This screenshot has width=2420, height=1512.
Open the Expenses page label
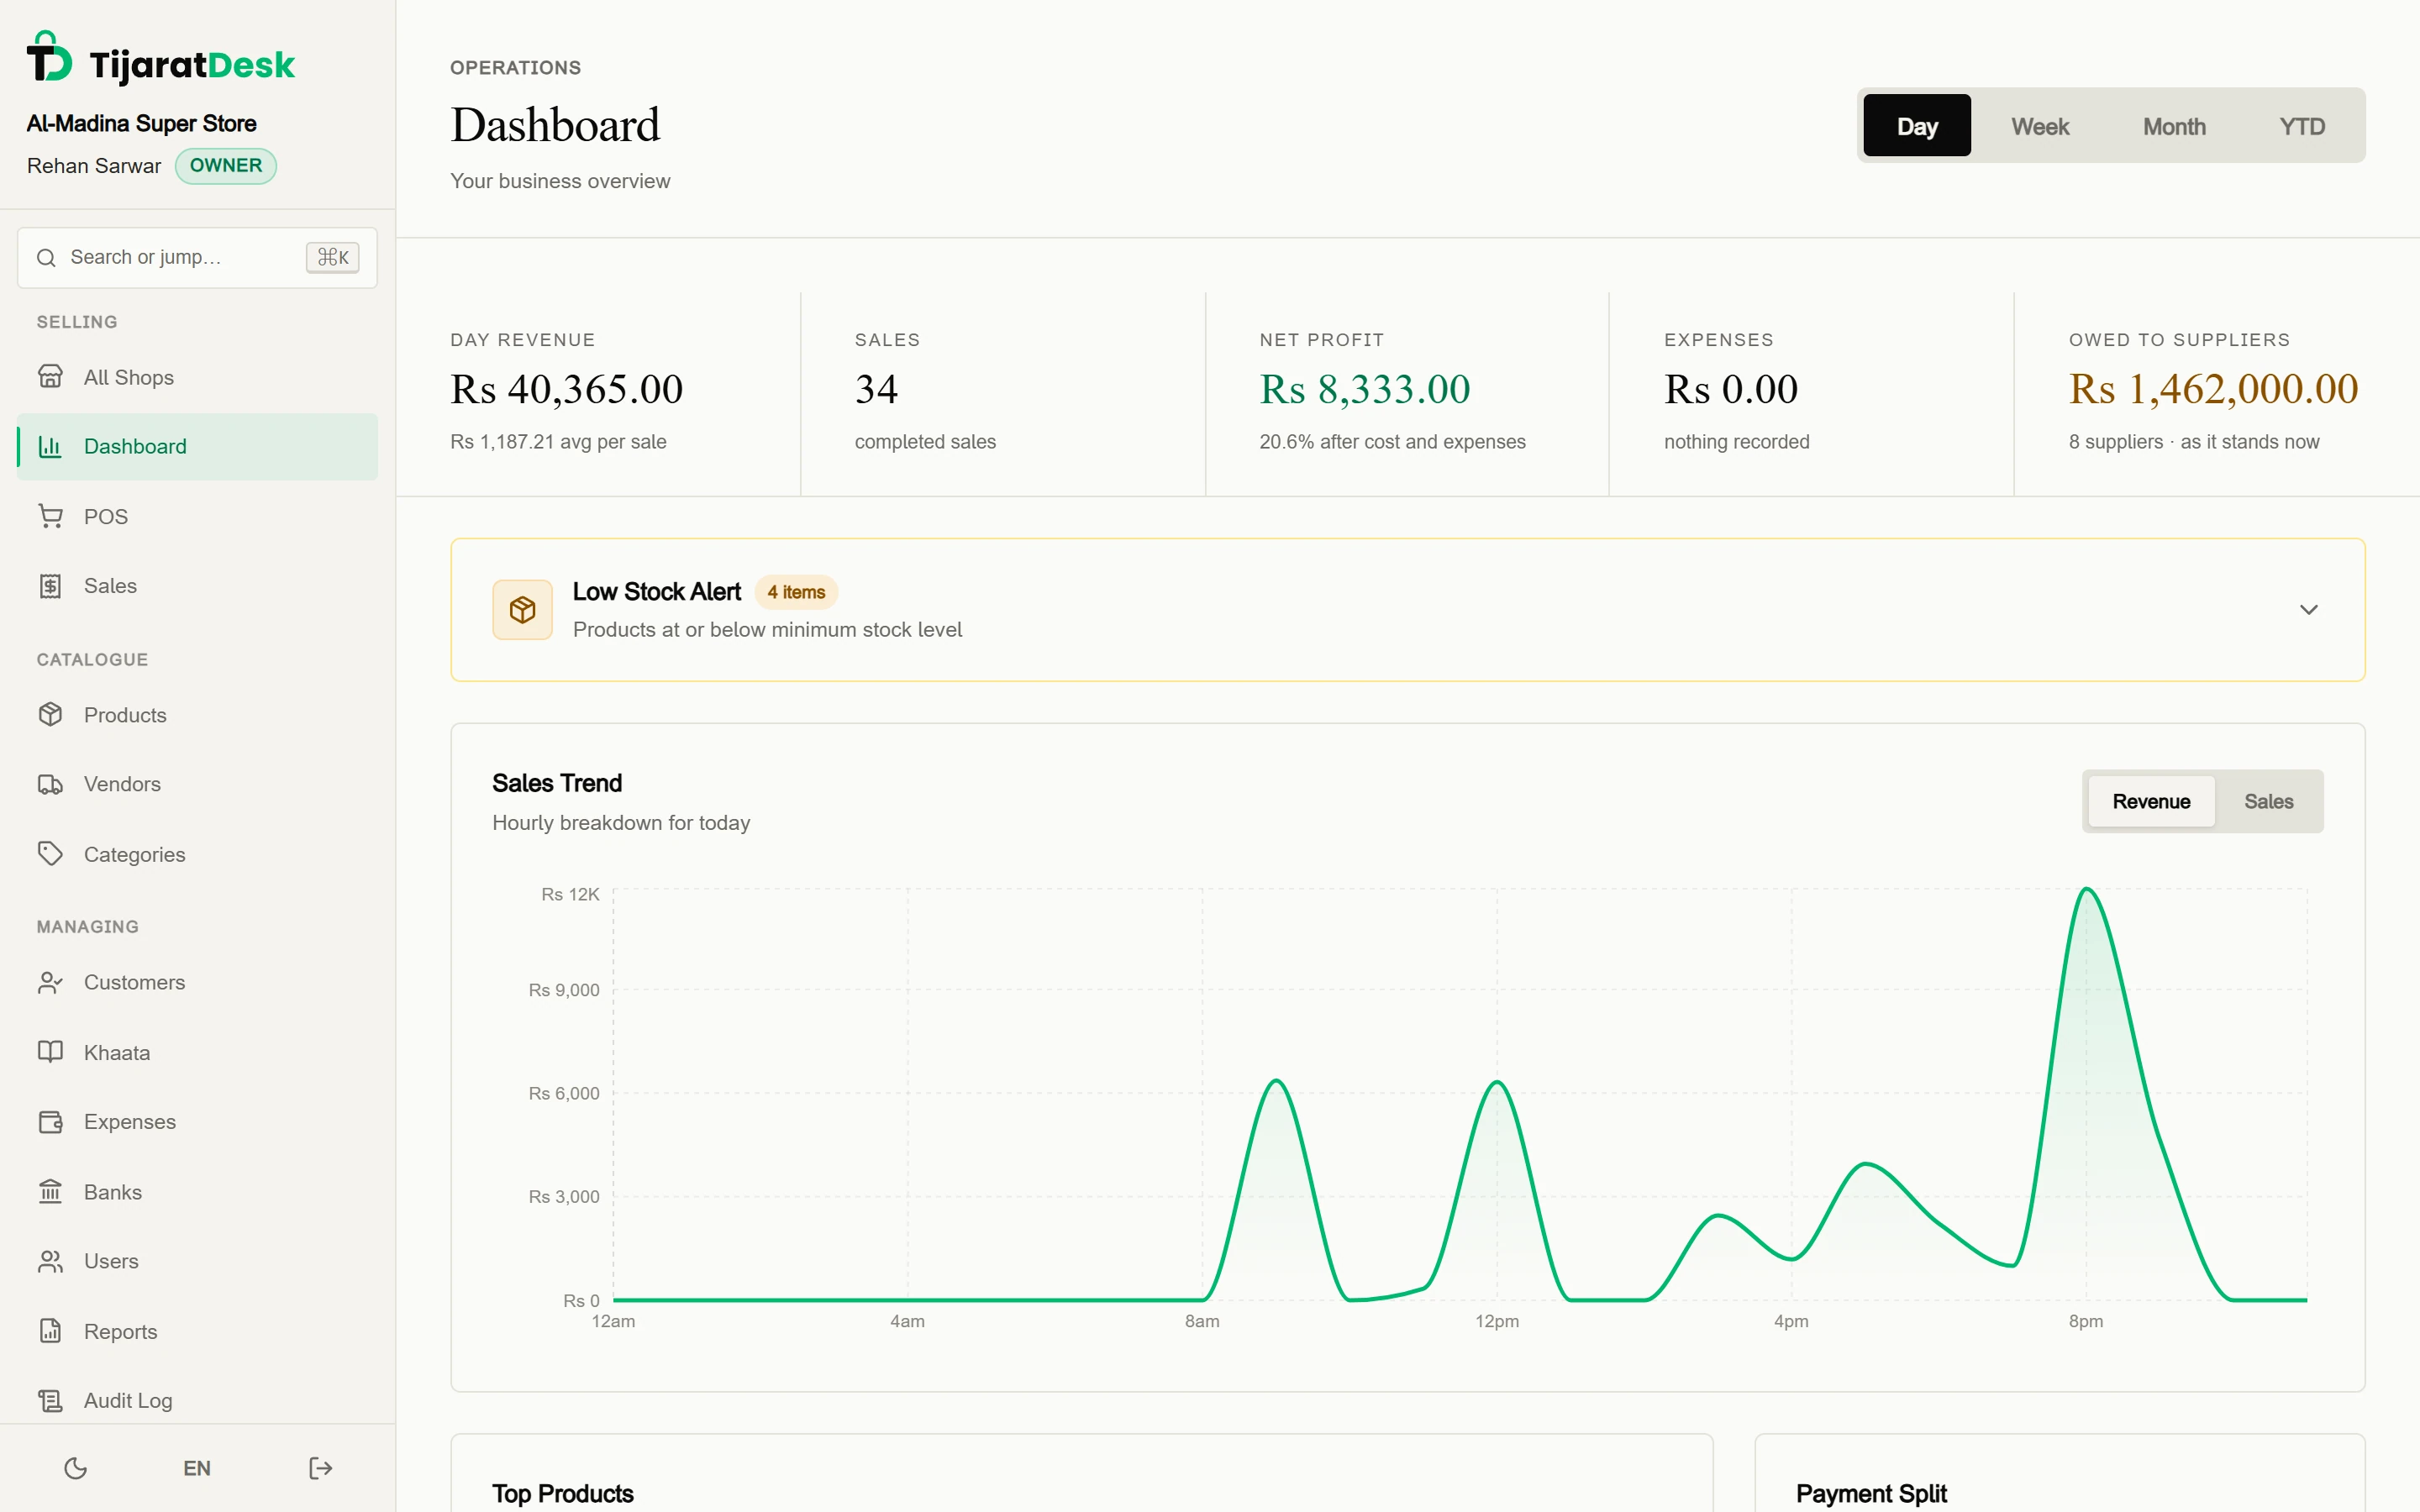pos(130,1122)
